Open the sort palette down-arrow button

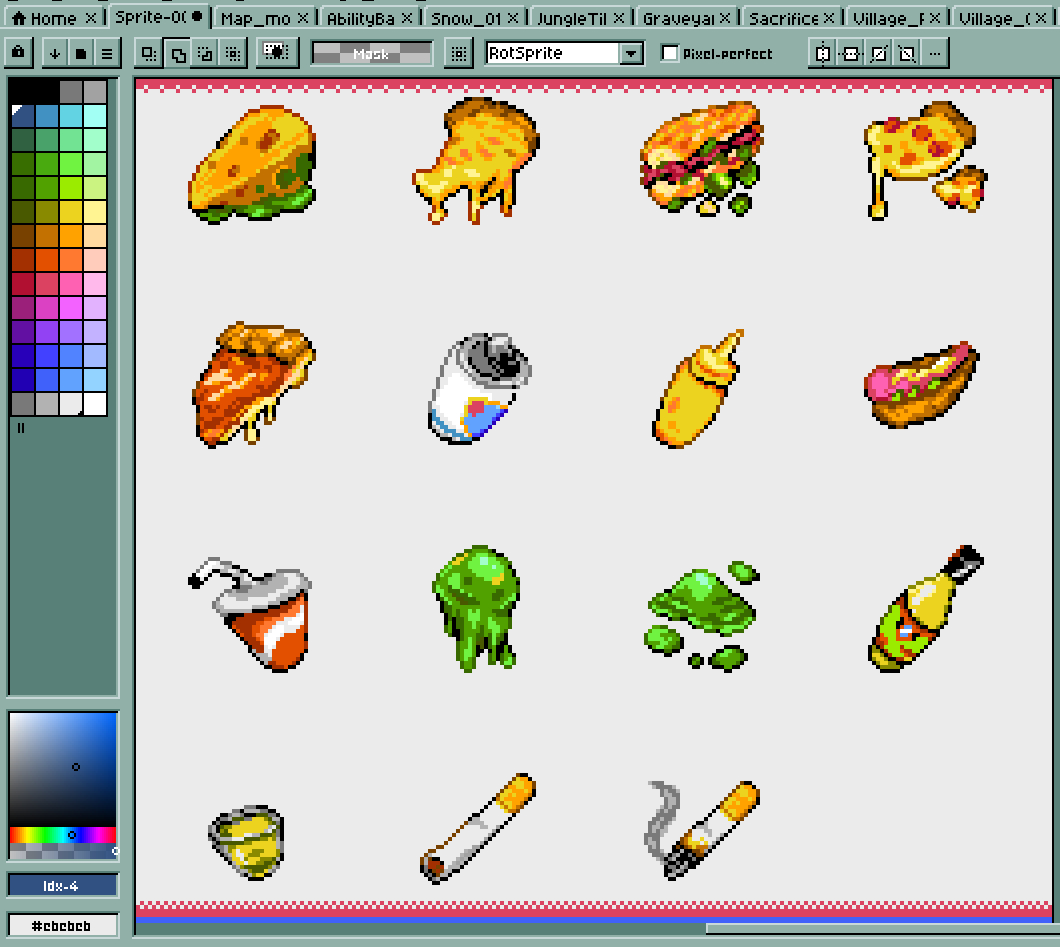55,53
